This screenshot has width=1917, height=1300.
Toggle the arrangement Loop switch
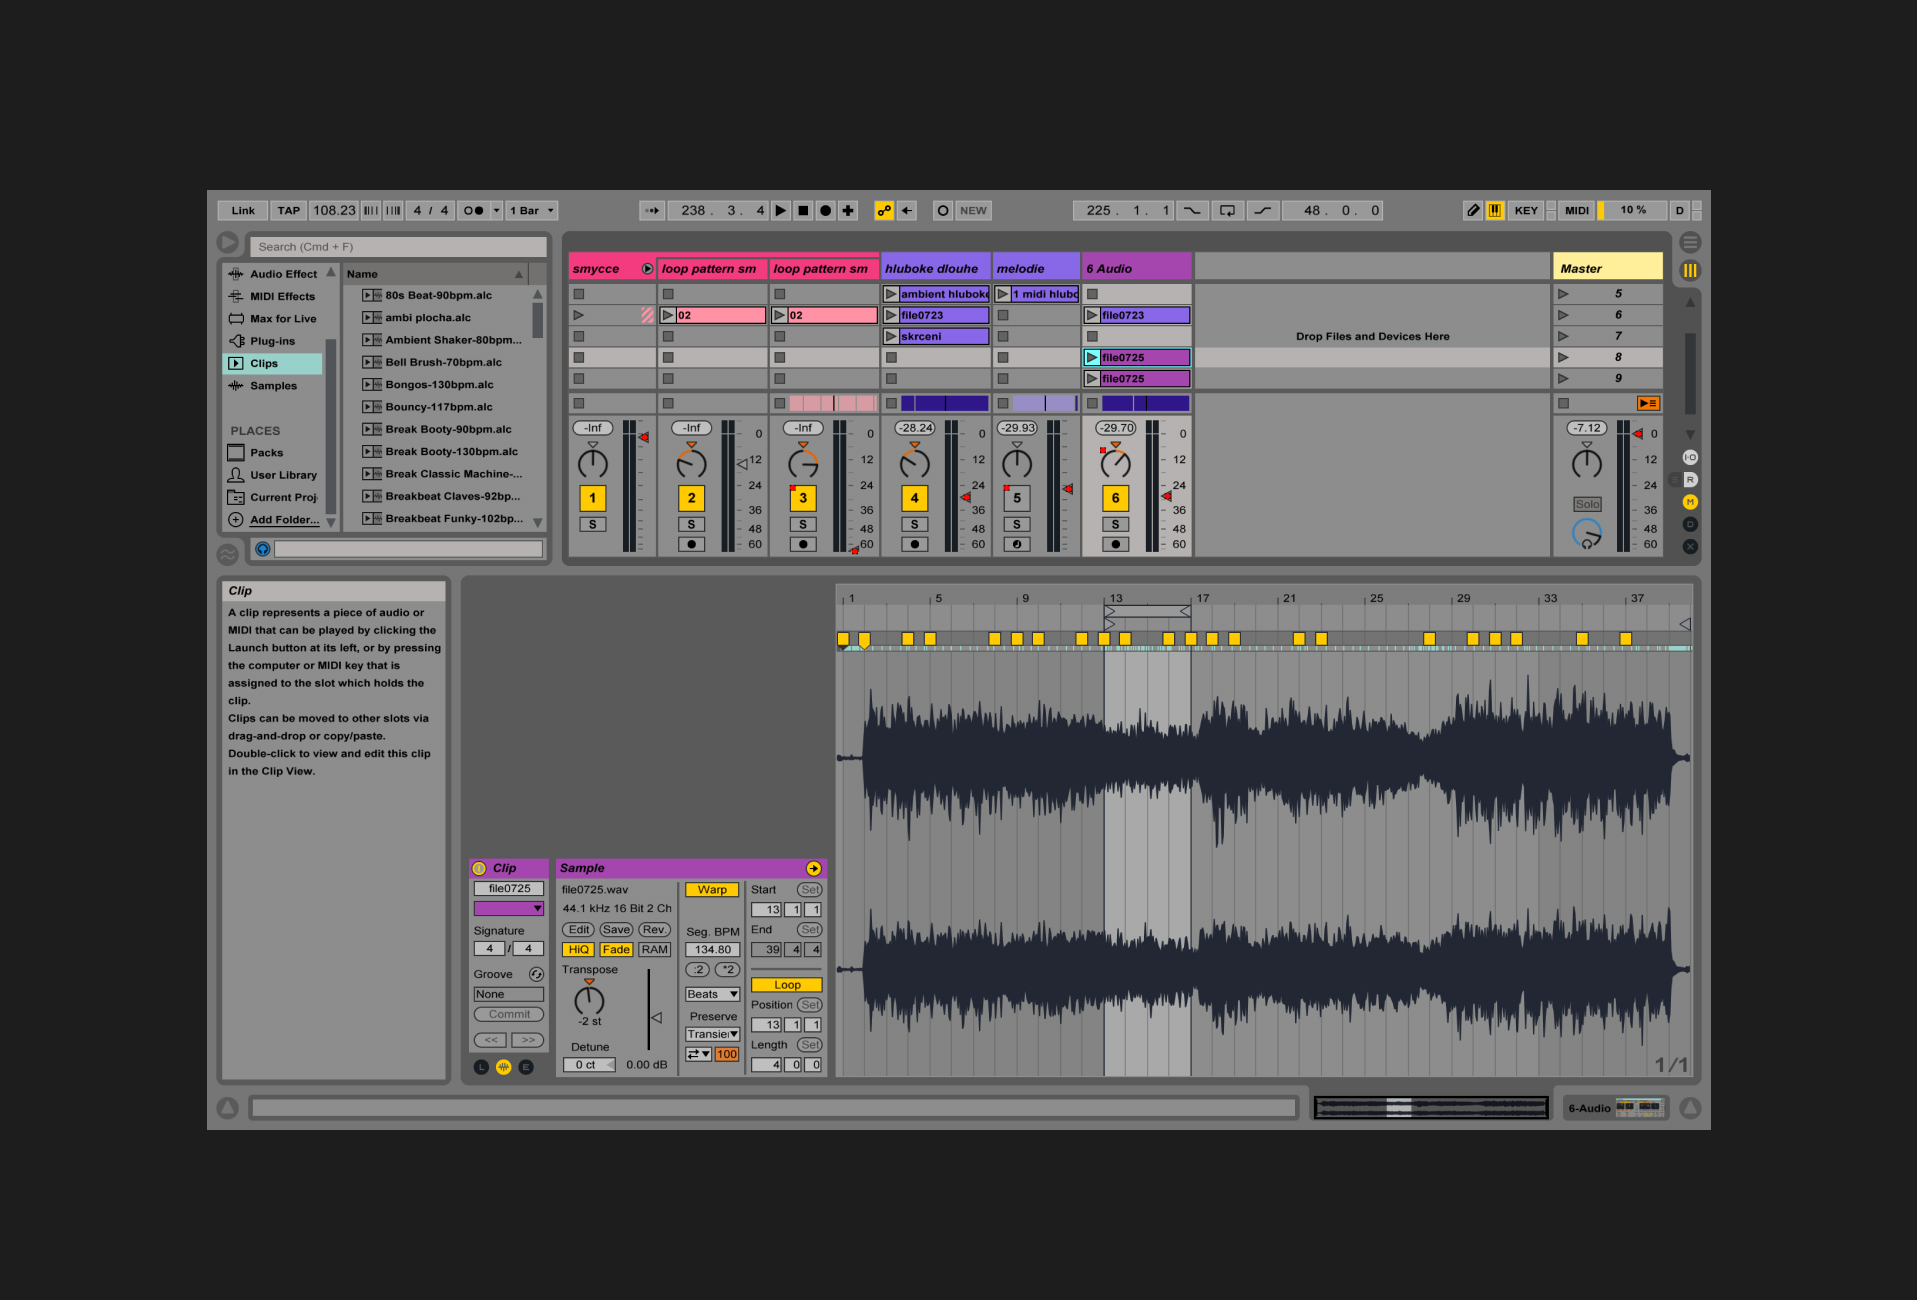tap(1227, 211)
